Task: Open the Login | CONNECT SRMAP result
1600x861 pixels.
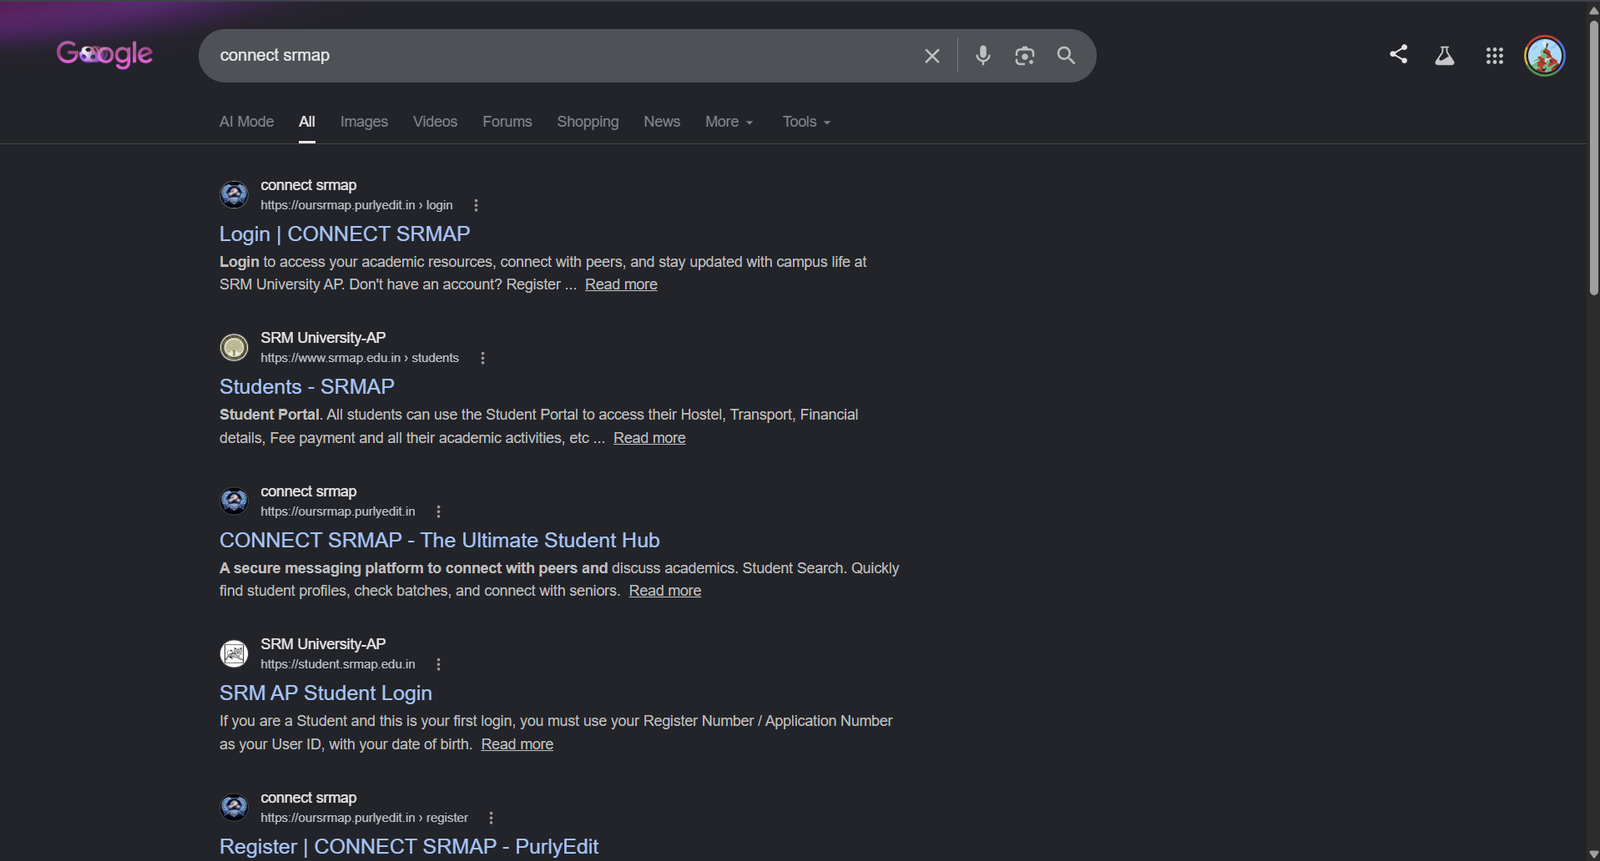Action: (345, 234)
